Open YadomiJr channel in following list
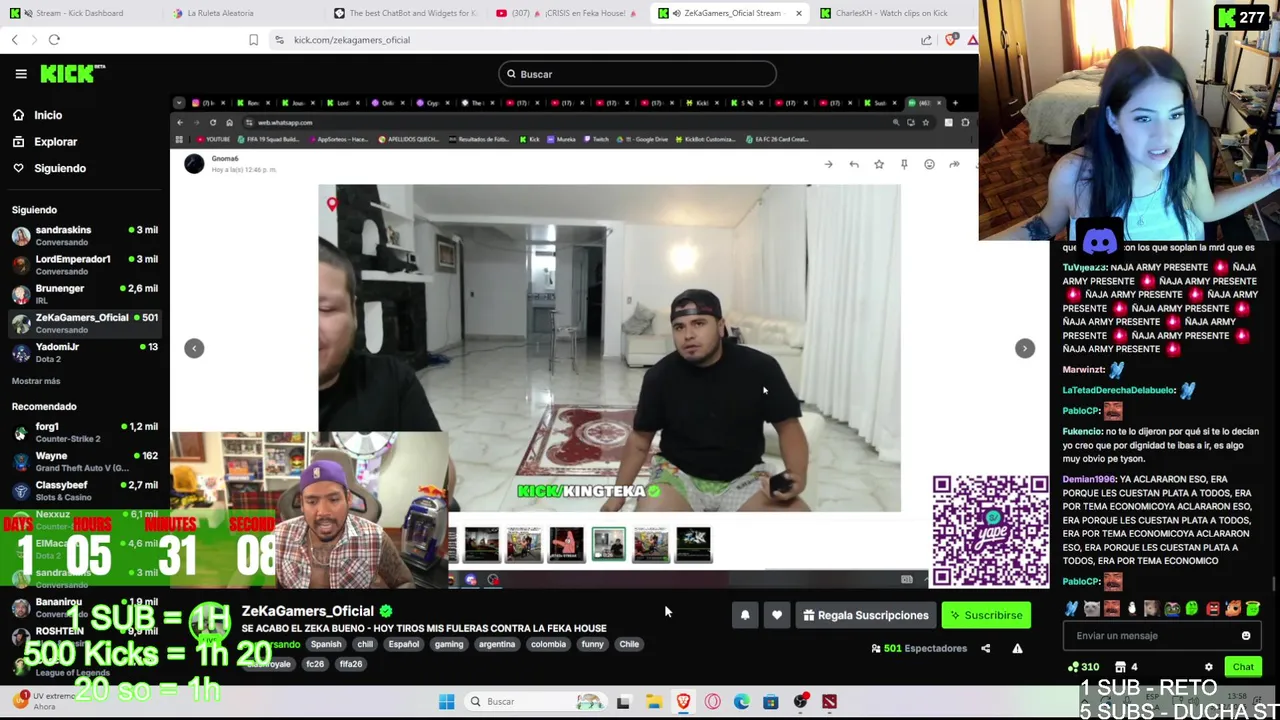This screenshot has width=1280, height=720. tap(85, 351)
